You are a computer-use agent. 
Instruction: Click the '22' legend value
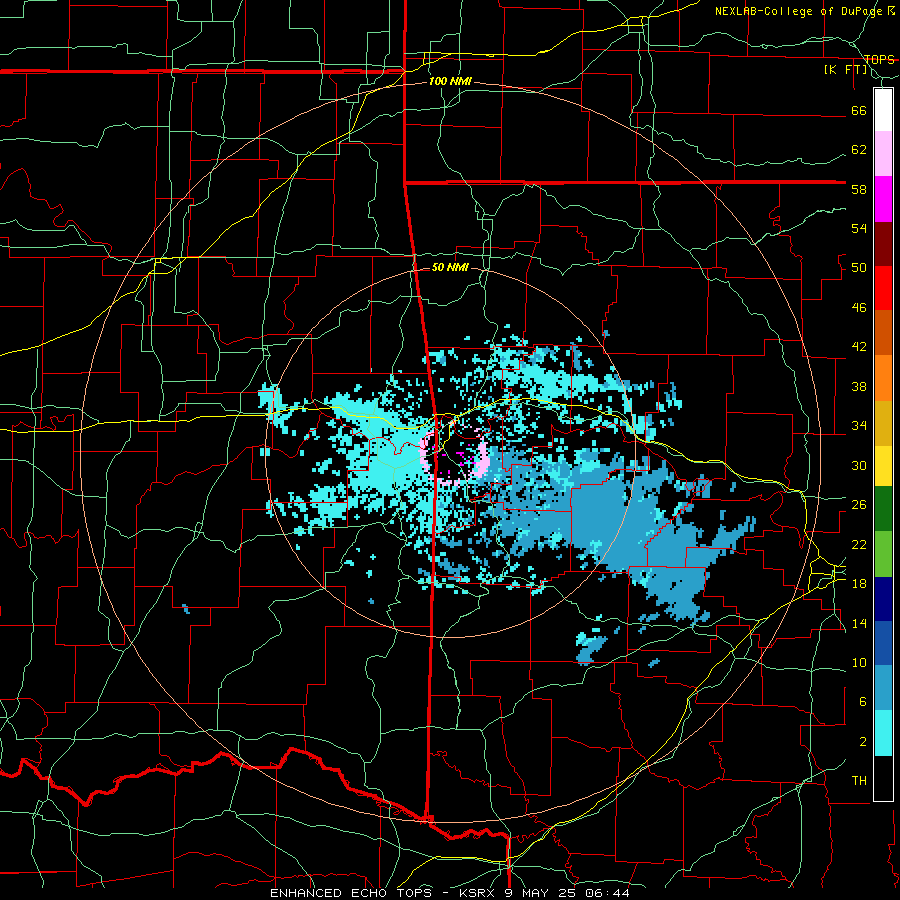859,544
